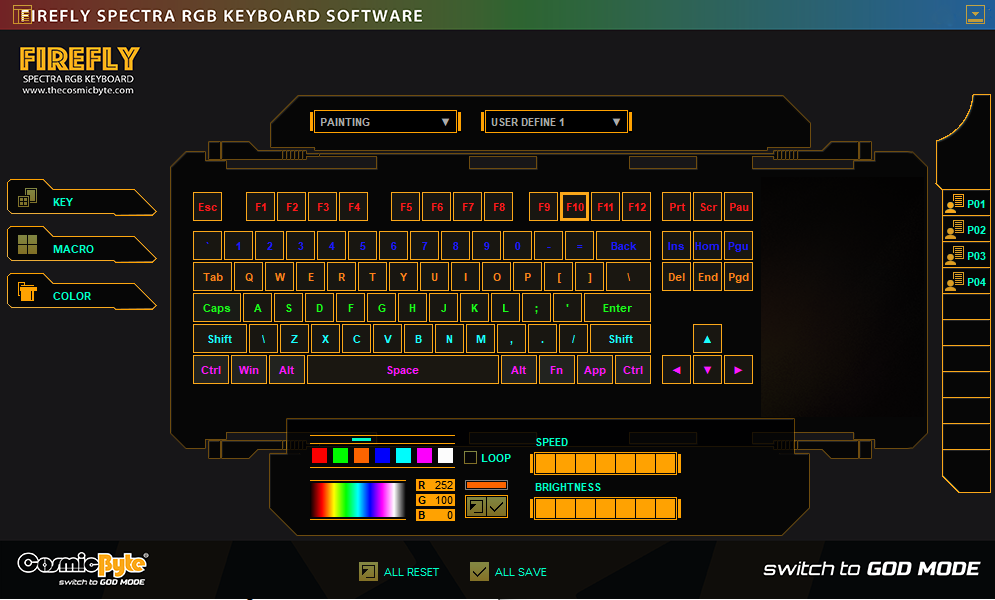The height and width of the screenshot is (600, 995).
Task: Open the PAINTING lighting mode dropdown
Action: (x=385, y=122)
